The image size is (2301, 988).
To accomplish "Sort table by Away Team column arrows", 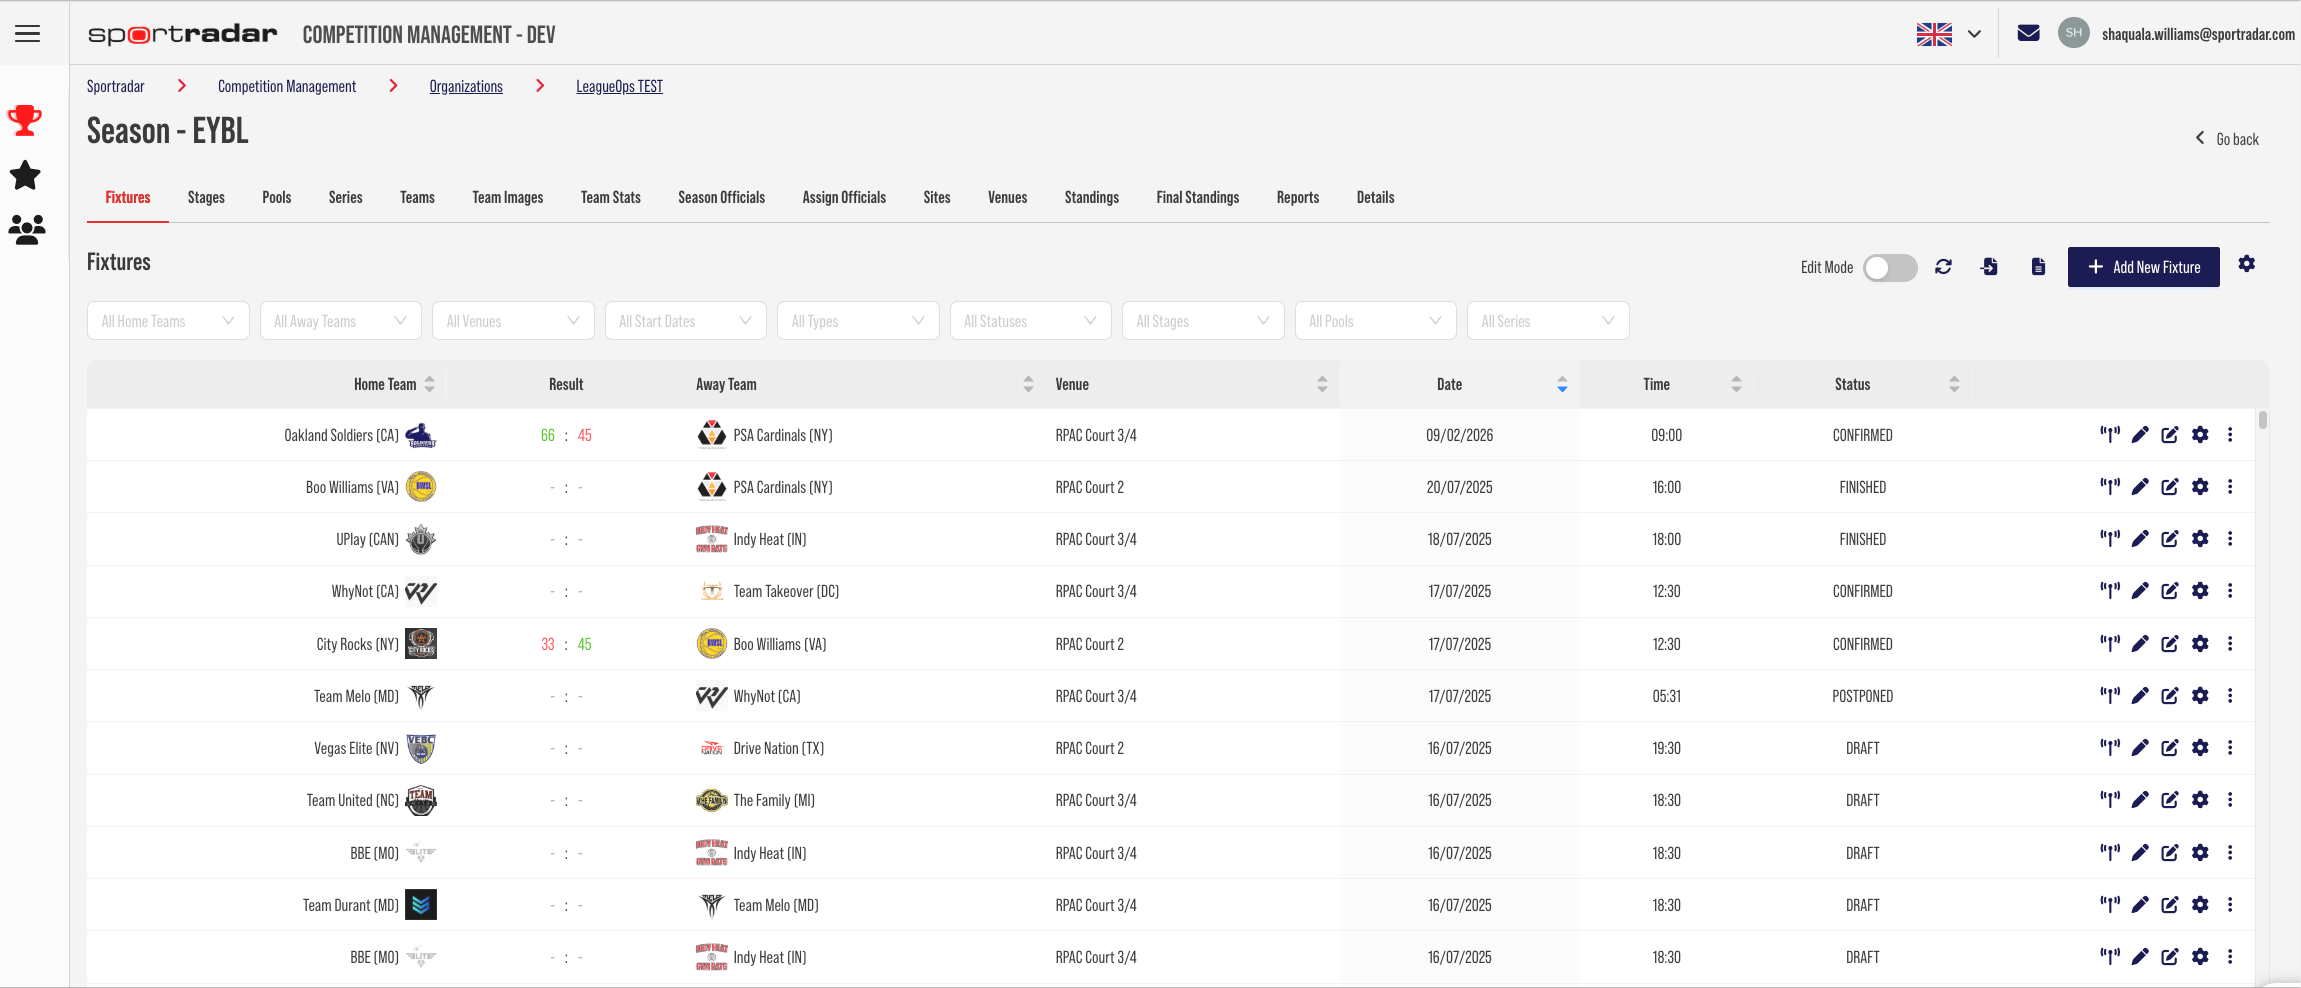I will [1028, 384].
